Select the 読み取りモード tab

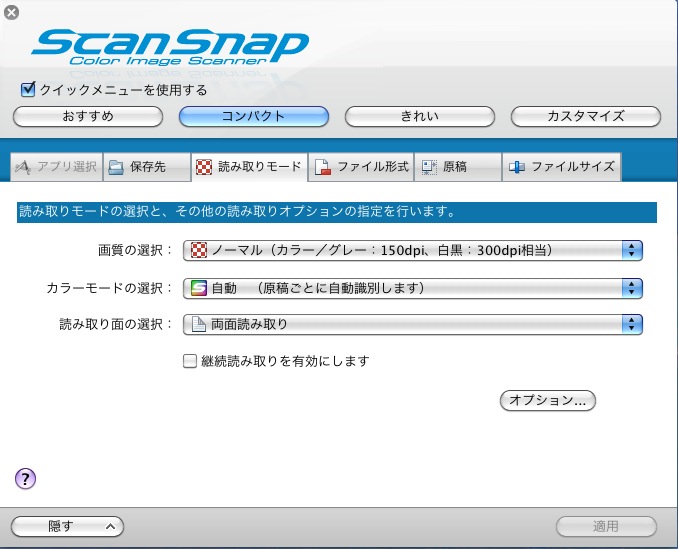coord(248,167)
